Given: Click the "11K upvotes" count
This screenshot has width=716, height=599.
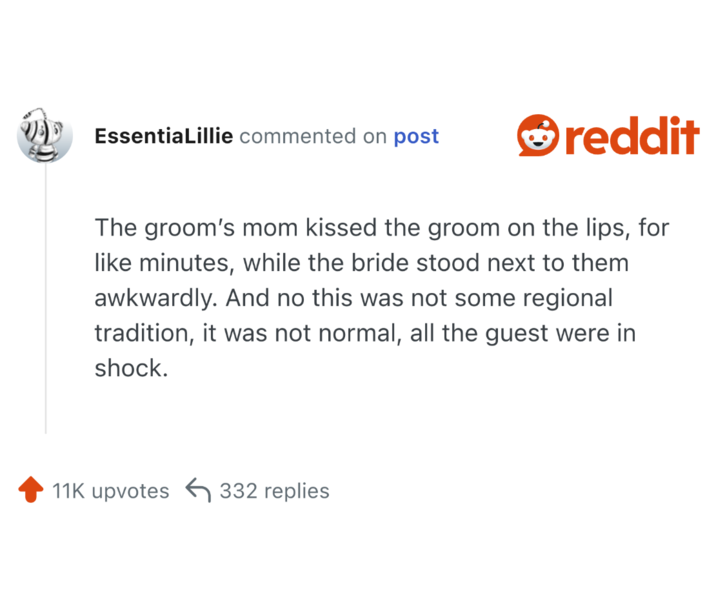Looking at the screenshot, I should click(110, 491).
